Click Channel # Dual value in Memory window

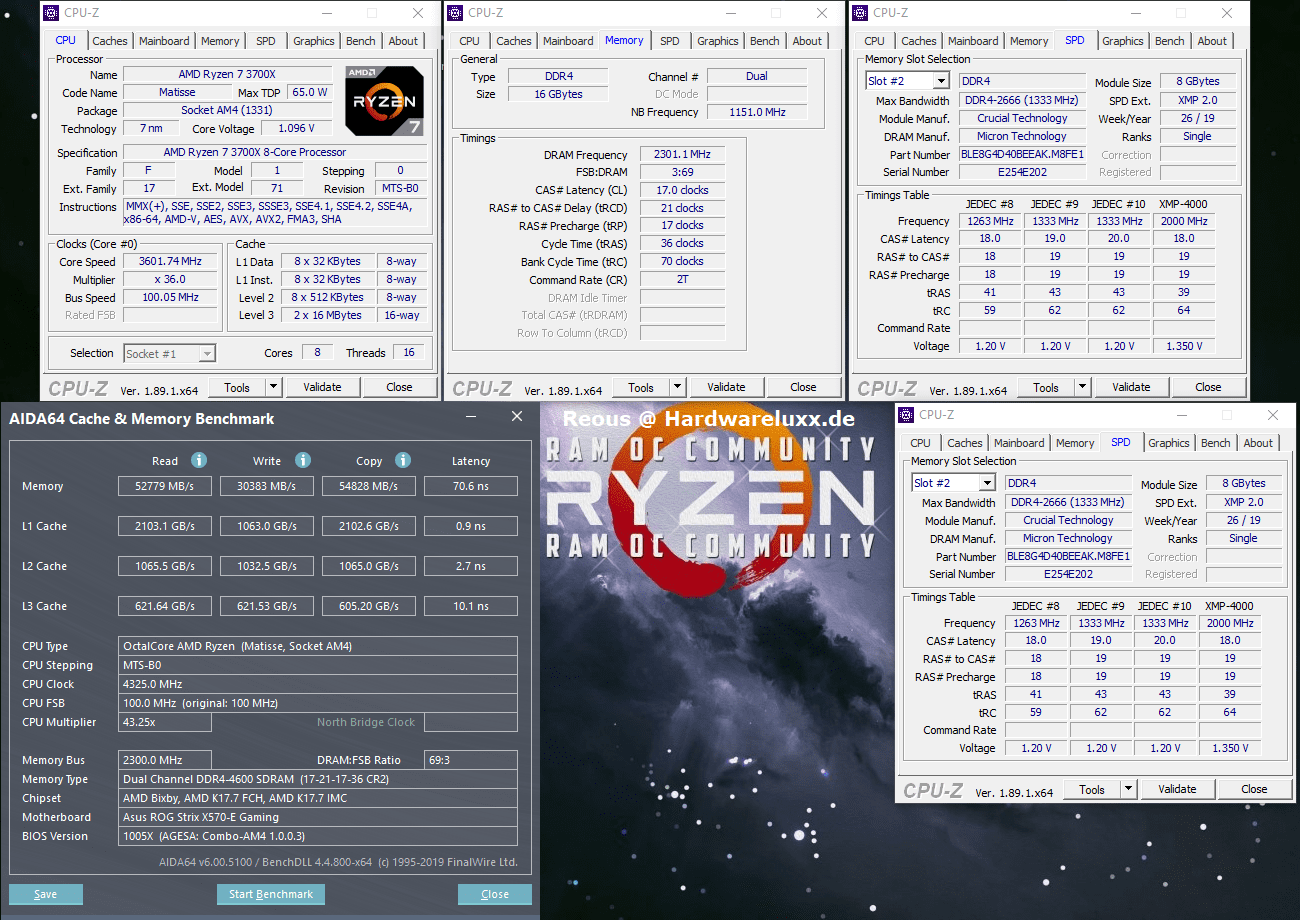click(757, 76)
